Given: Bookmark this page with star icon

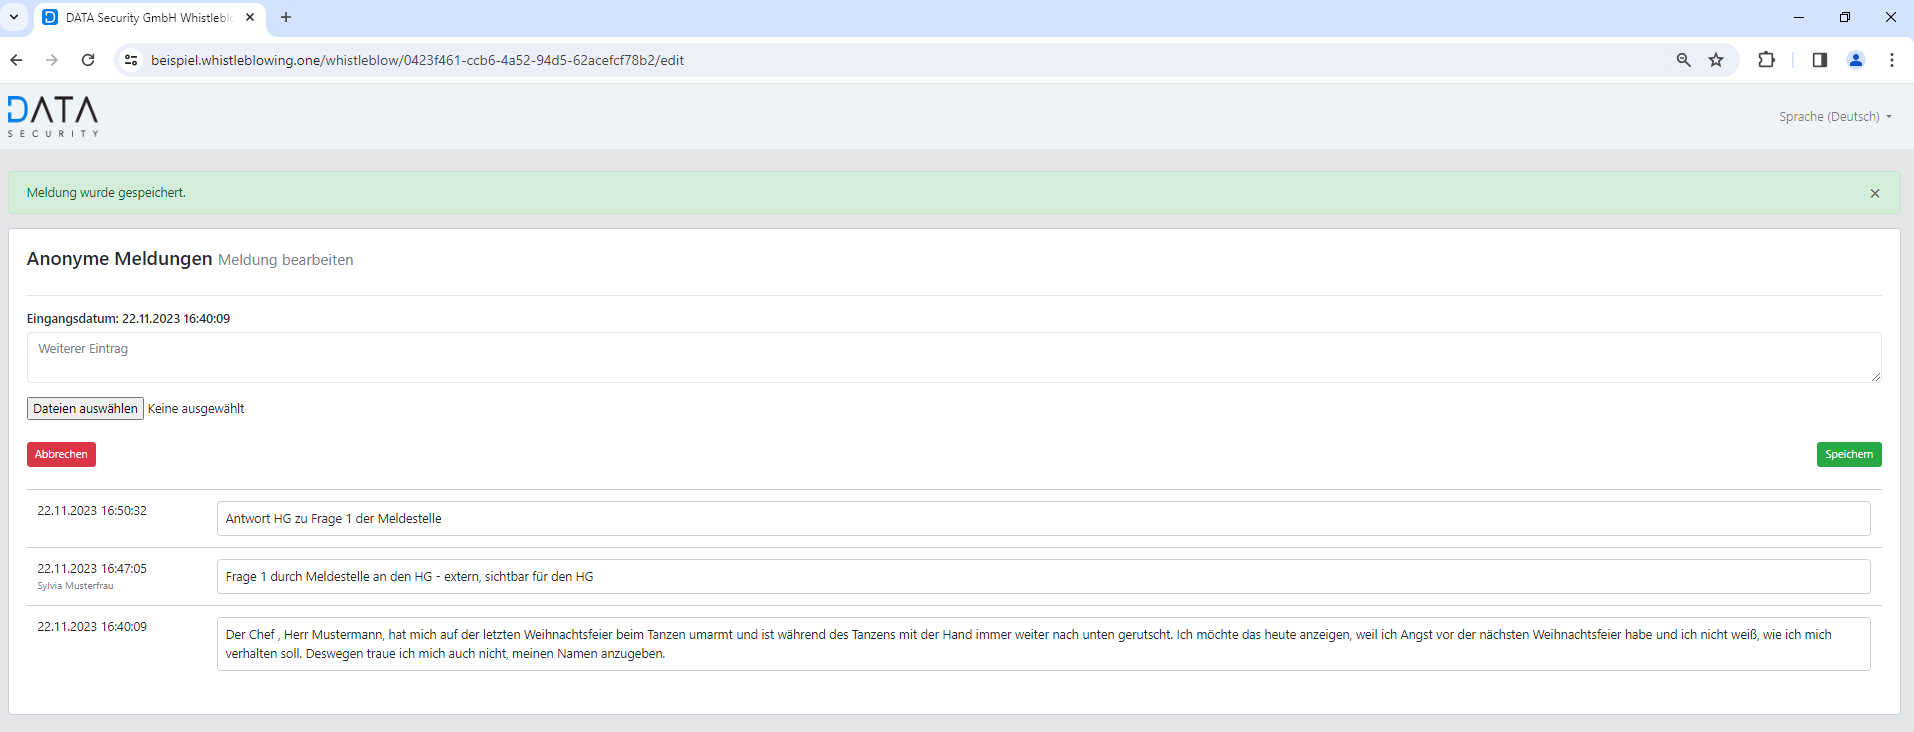Looking at the screenshot, I should click(x=1716, y=60).
